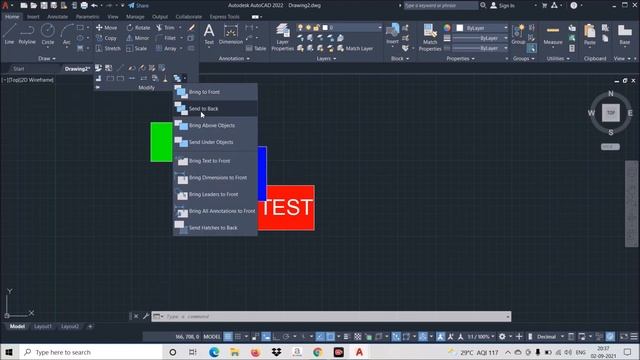This screenshot has width=640, height=360.
Task: Toggle drawing grid display in status bar
Action: [228, 337]
